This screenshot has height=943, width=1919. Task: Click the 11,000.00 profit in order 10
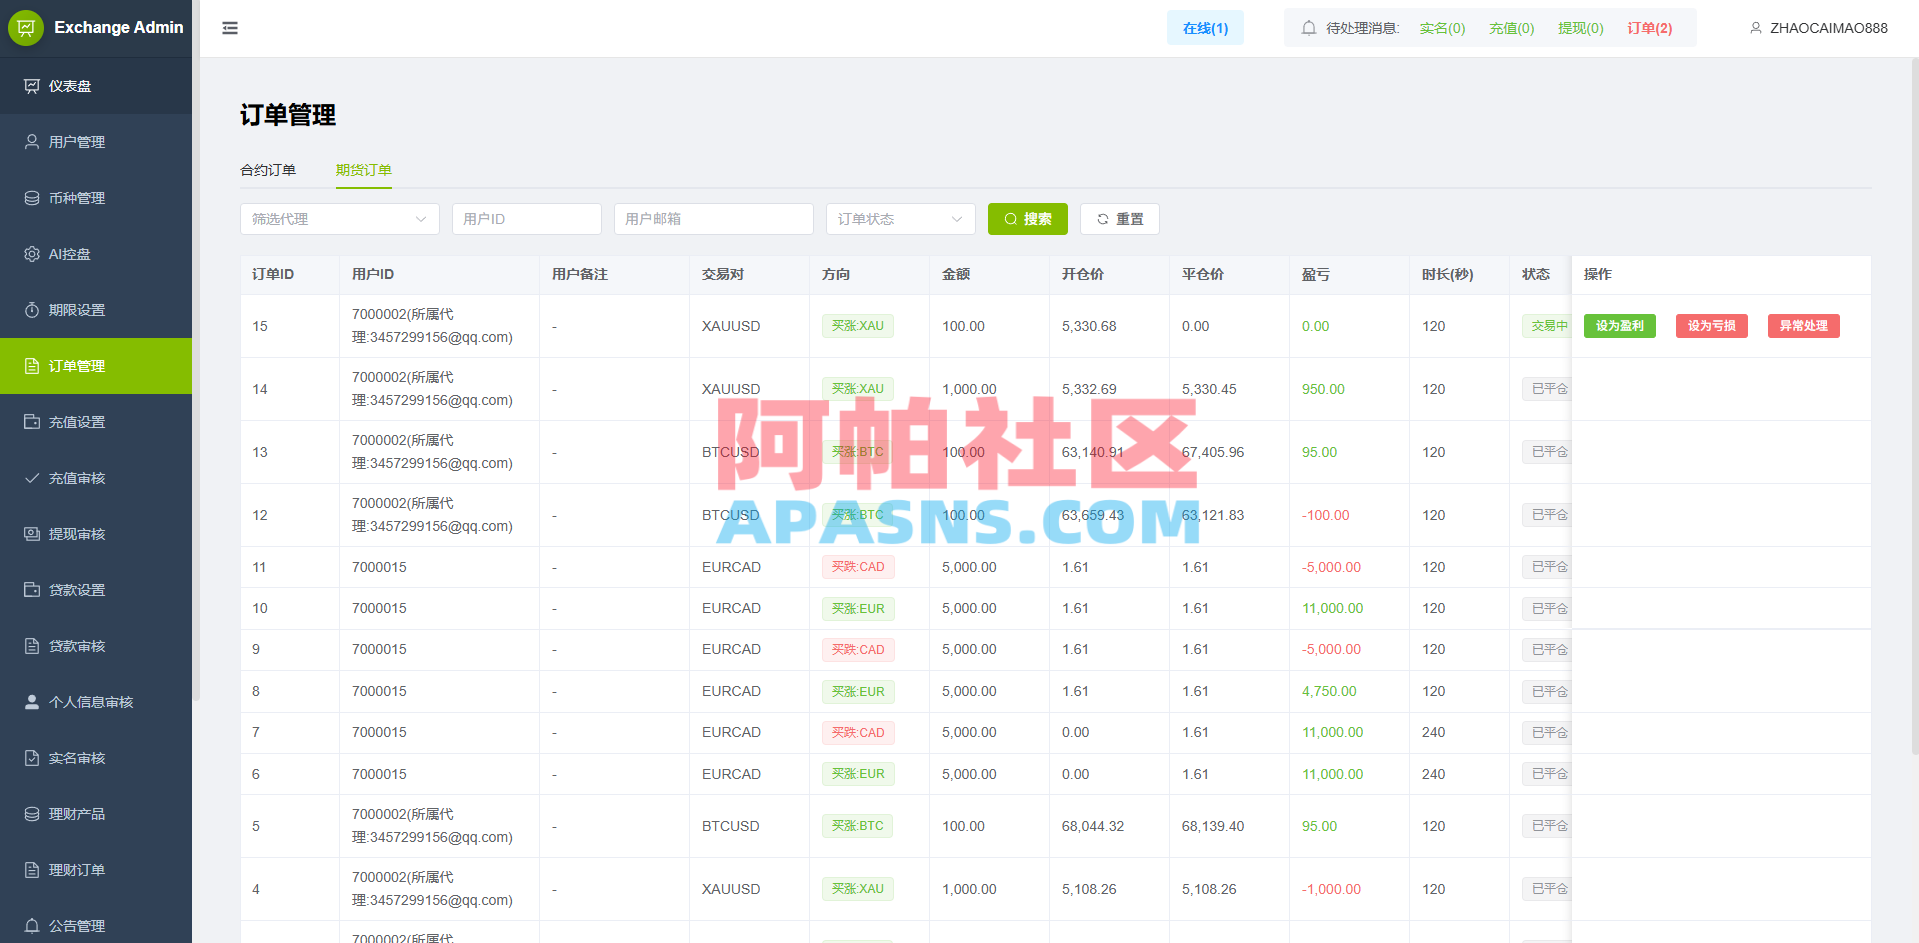[1332, 608]
